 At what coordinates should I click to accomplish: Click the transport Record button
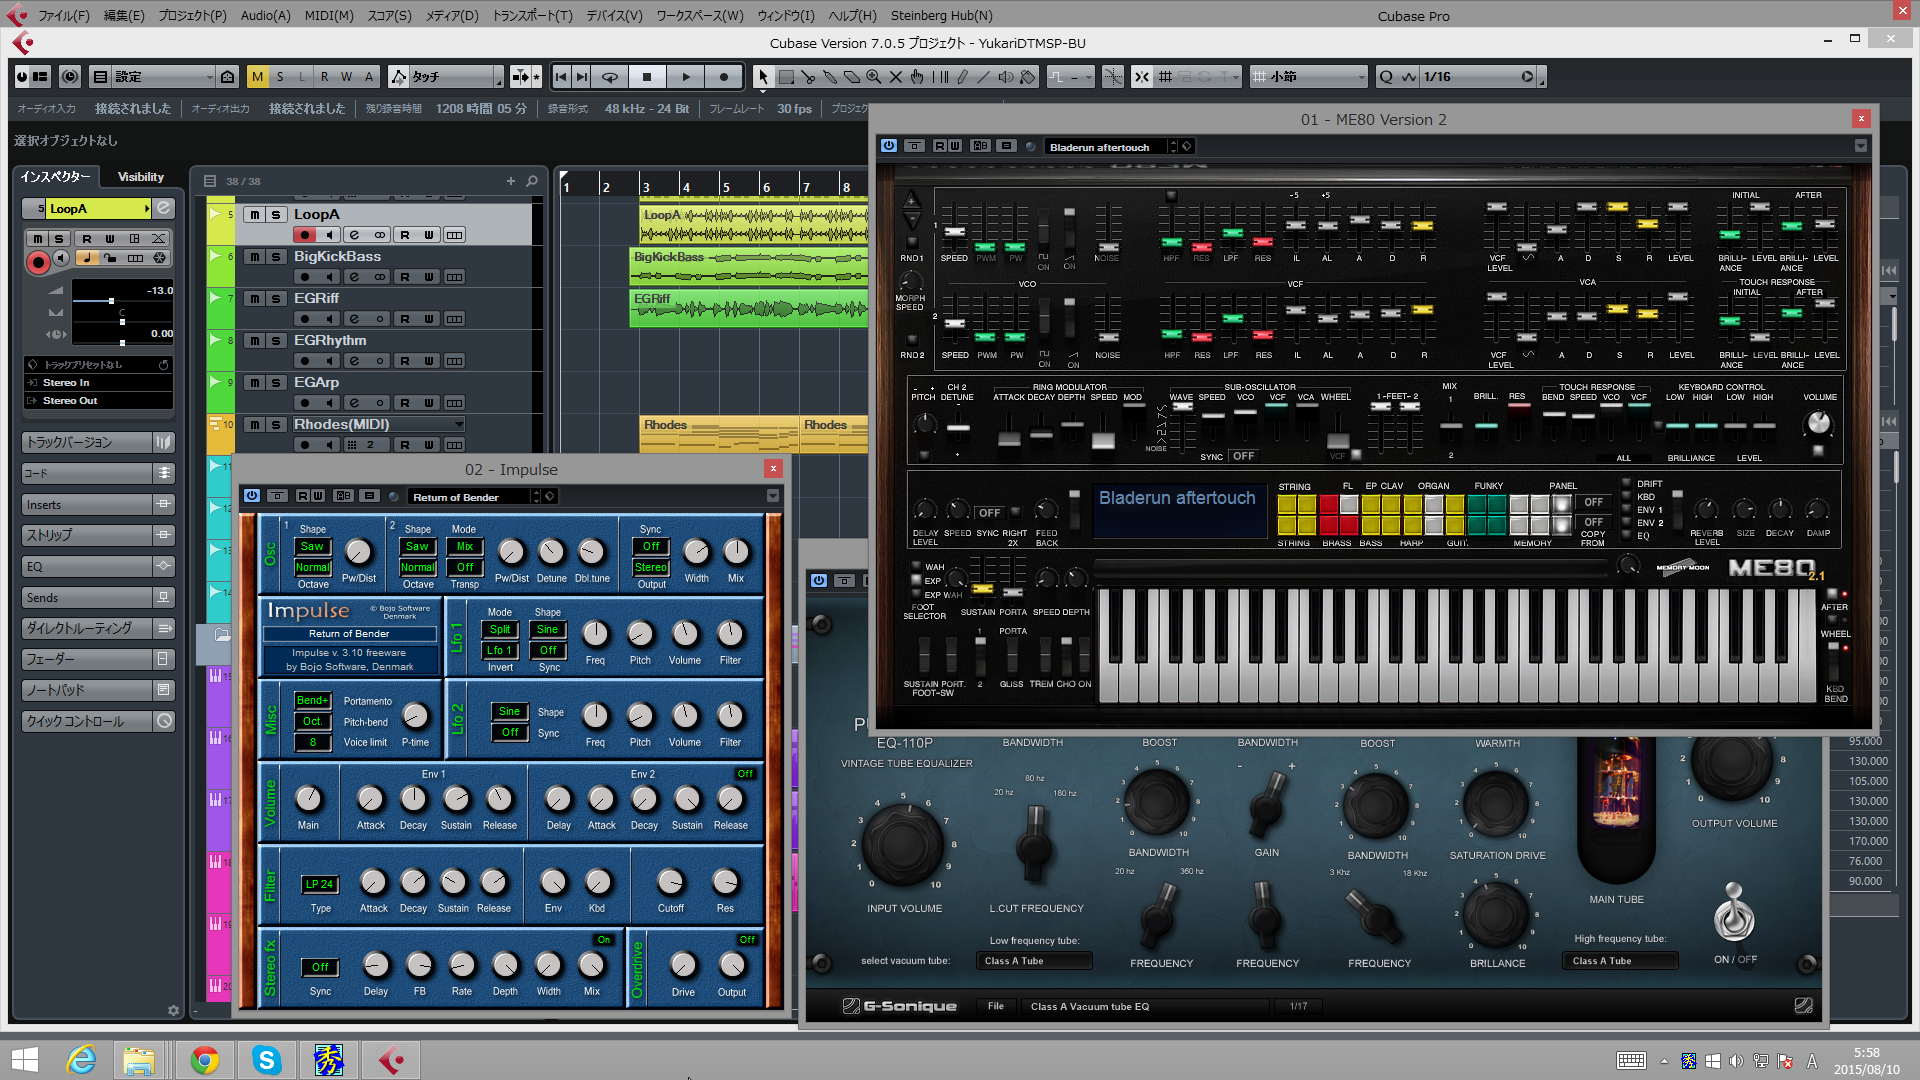[723, 77]
